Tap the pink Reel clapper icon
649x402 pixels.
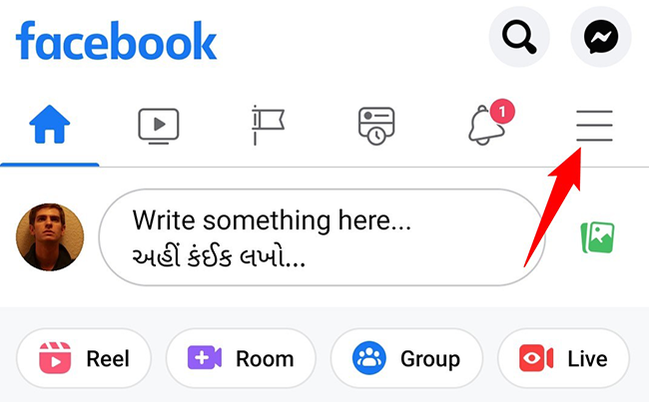[x=55, y=358]
